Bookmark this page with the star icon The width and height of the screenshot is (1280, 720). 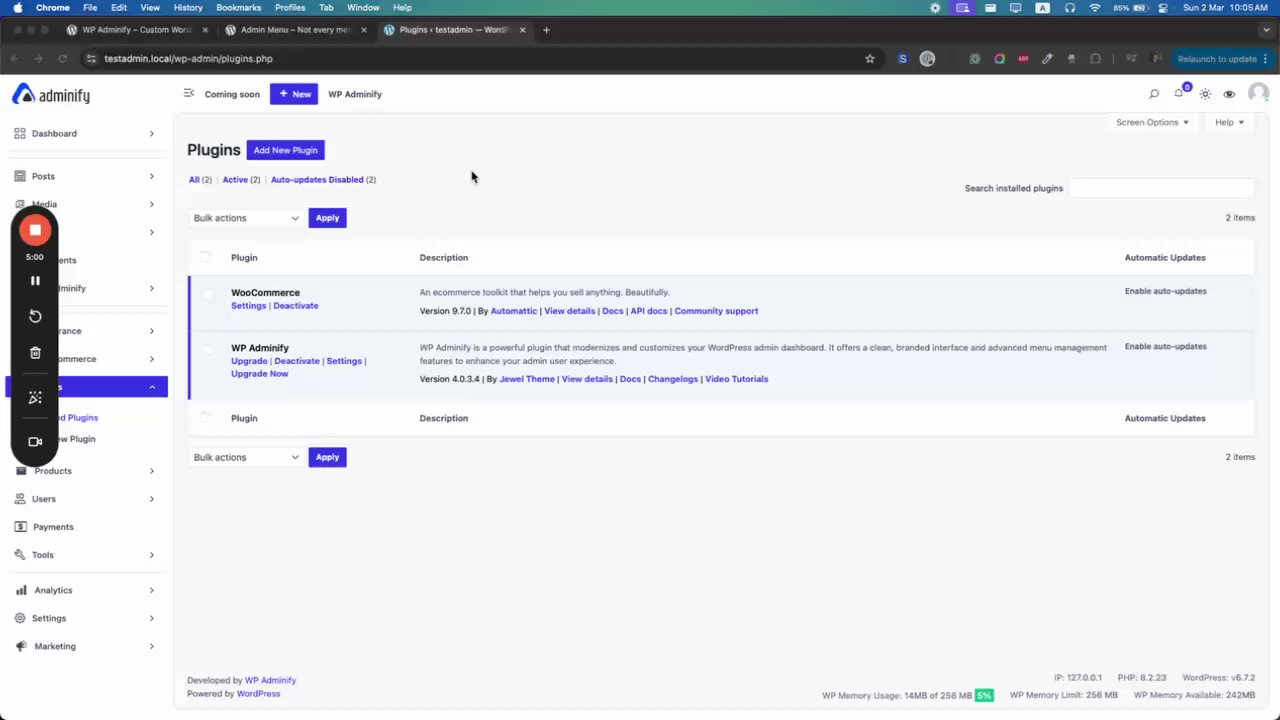[x=870, y=59]
